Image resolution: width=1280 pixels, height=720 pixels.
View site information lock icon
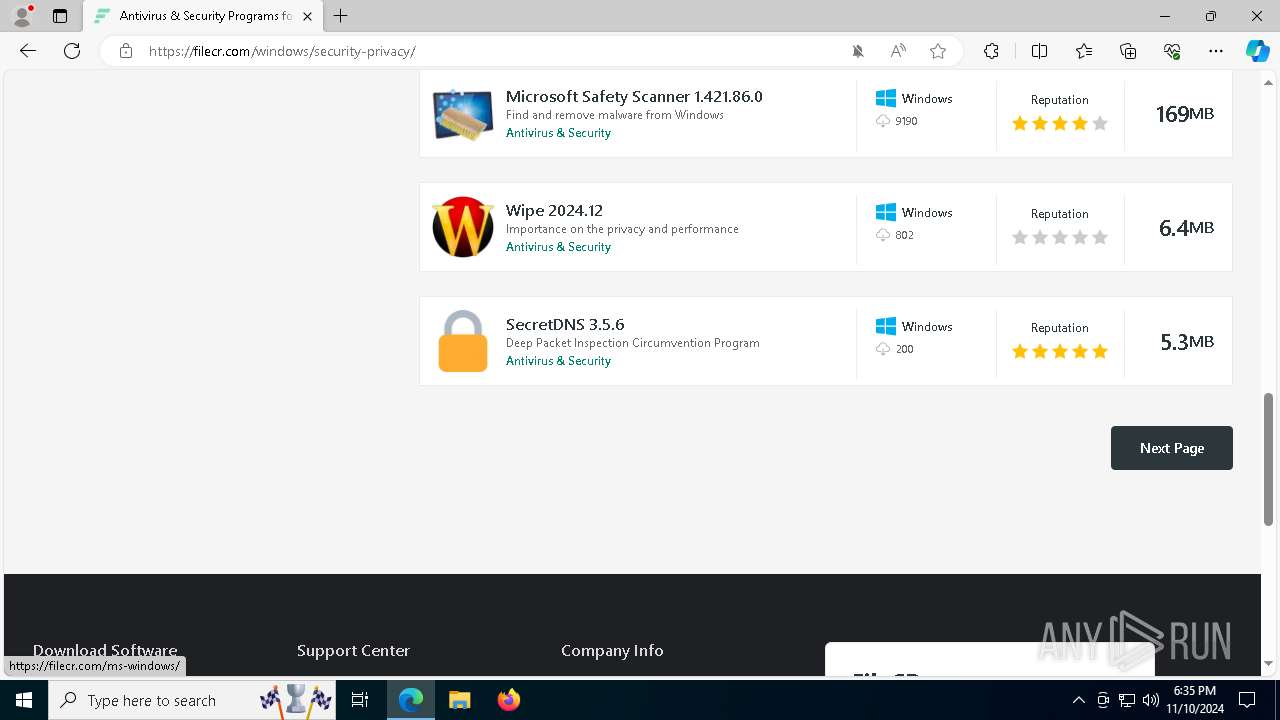pyautogui.click(x=126, y=51)
